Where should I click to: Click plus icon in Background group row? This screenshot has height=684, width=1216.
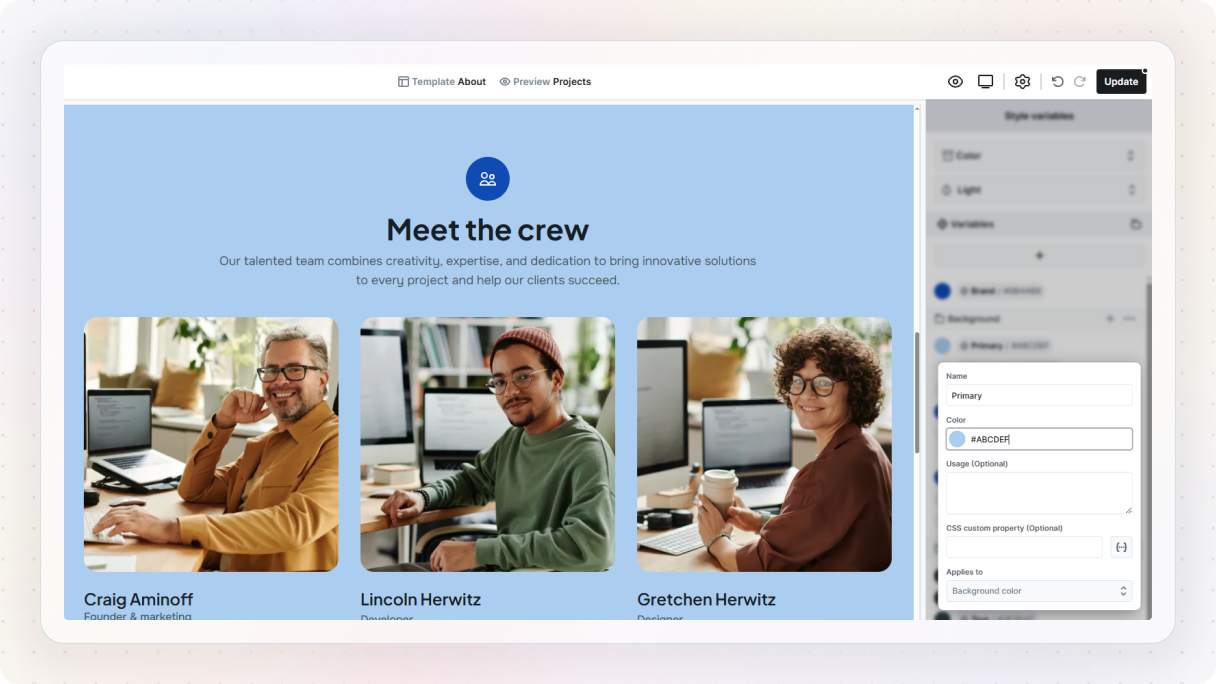click(1110, 319)
